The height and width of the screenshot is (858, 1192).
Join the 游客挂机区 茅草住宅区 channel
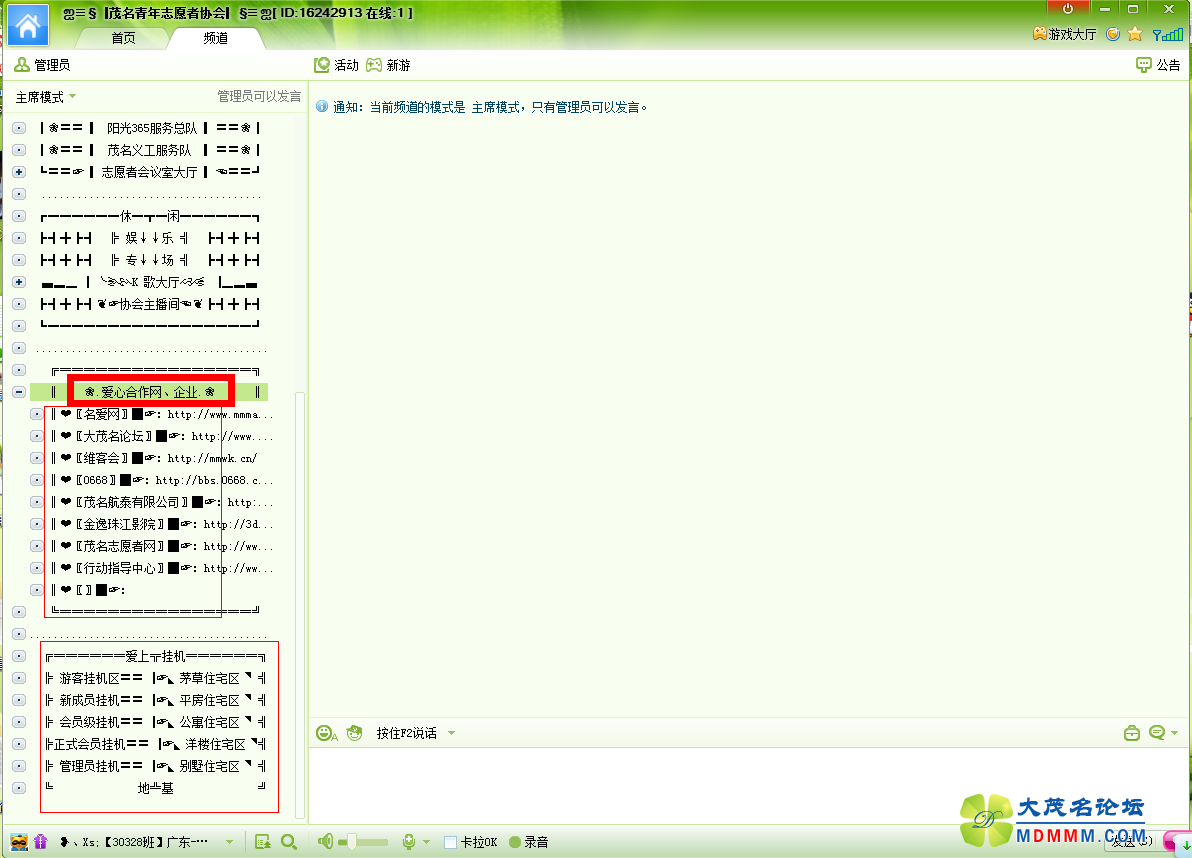(x=155, y=678)
